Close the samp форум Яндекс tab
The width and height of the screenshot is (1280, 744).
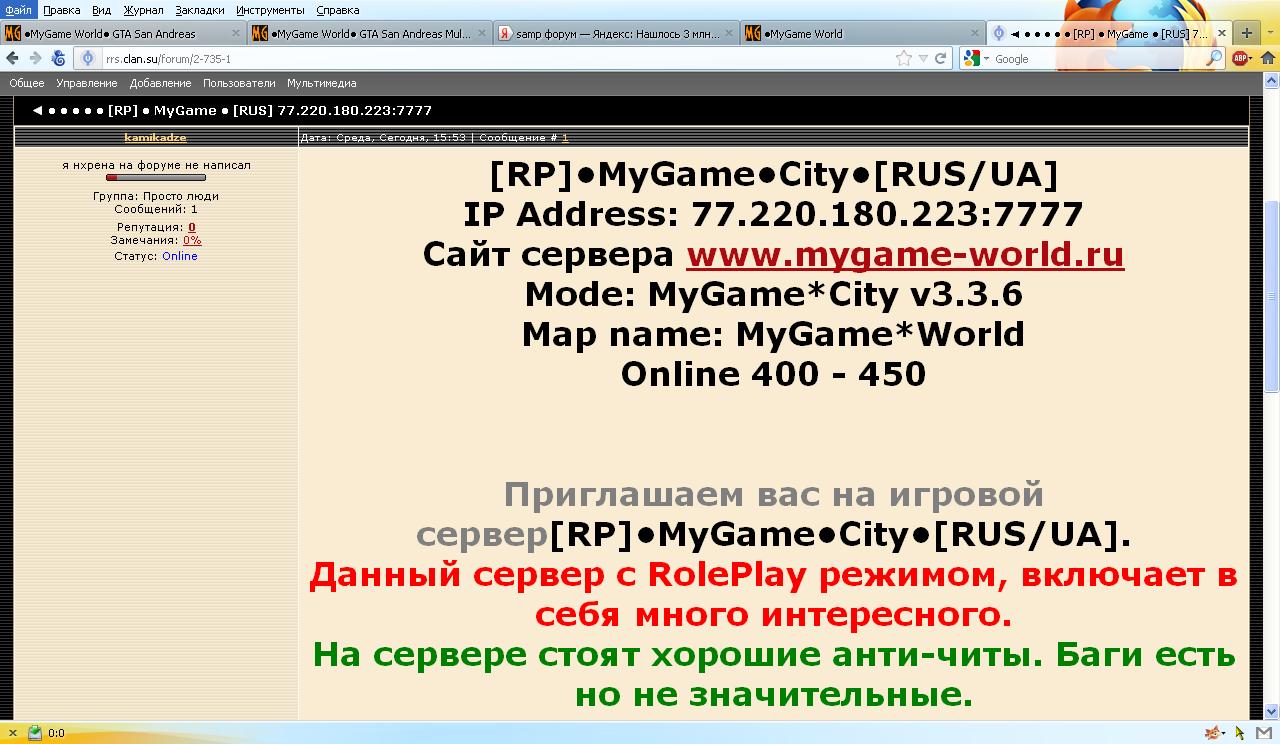(729, 33)
